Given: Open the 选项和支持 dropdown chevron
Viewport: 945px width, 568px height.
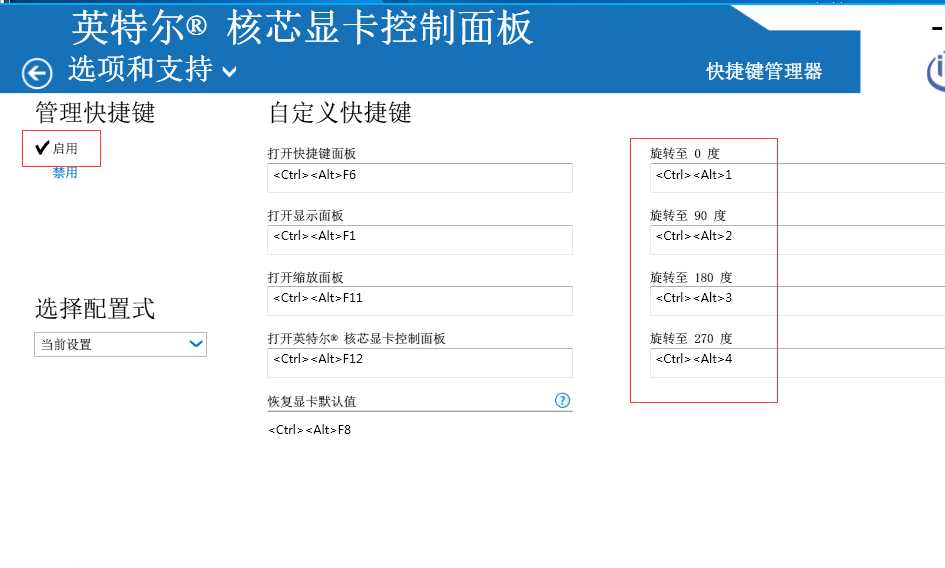Looking at the screenshot, I should (230, 72).
